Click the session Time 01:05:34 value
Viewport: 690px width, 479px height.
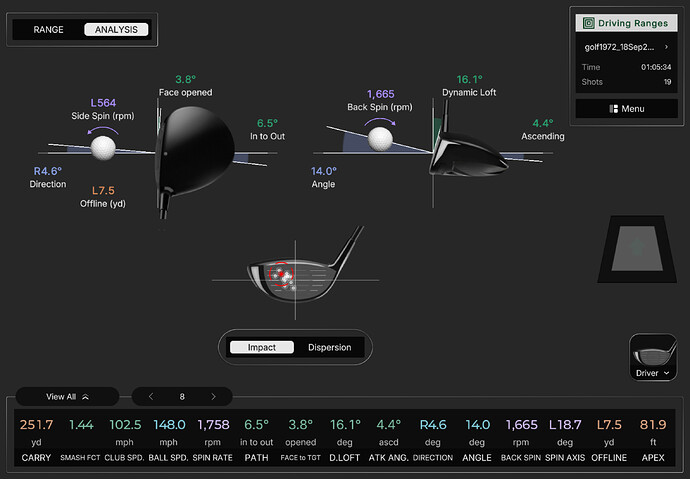pyautogui.click(x=656, y=67)
